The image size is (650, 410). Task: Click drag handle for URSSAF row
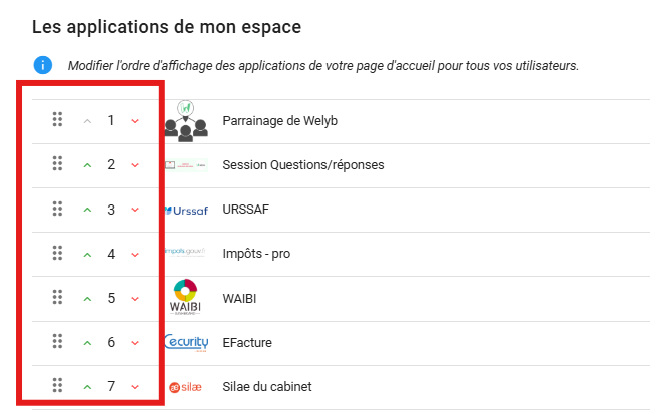coord(57,209)
